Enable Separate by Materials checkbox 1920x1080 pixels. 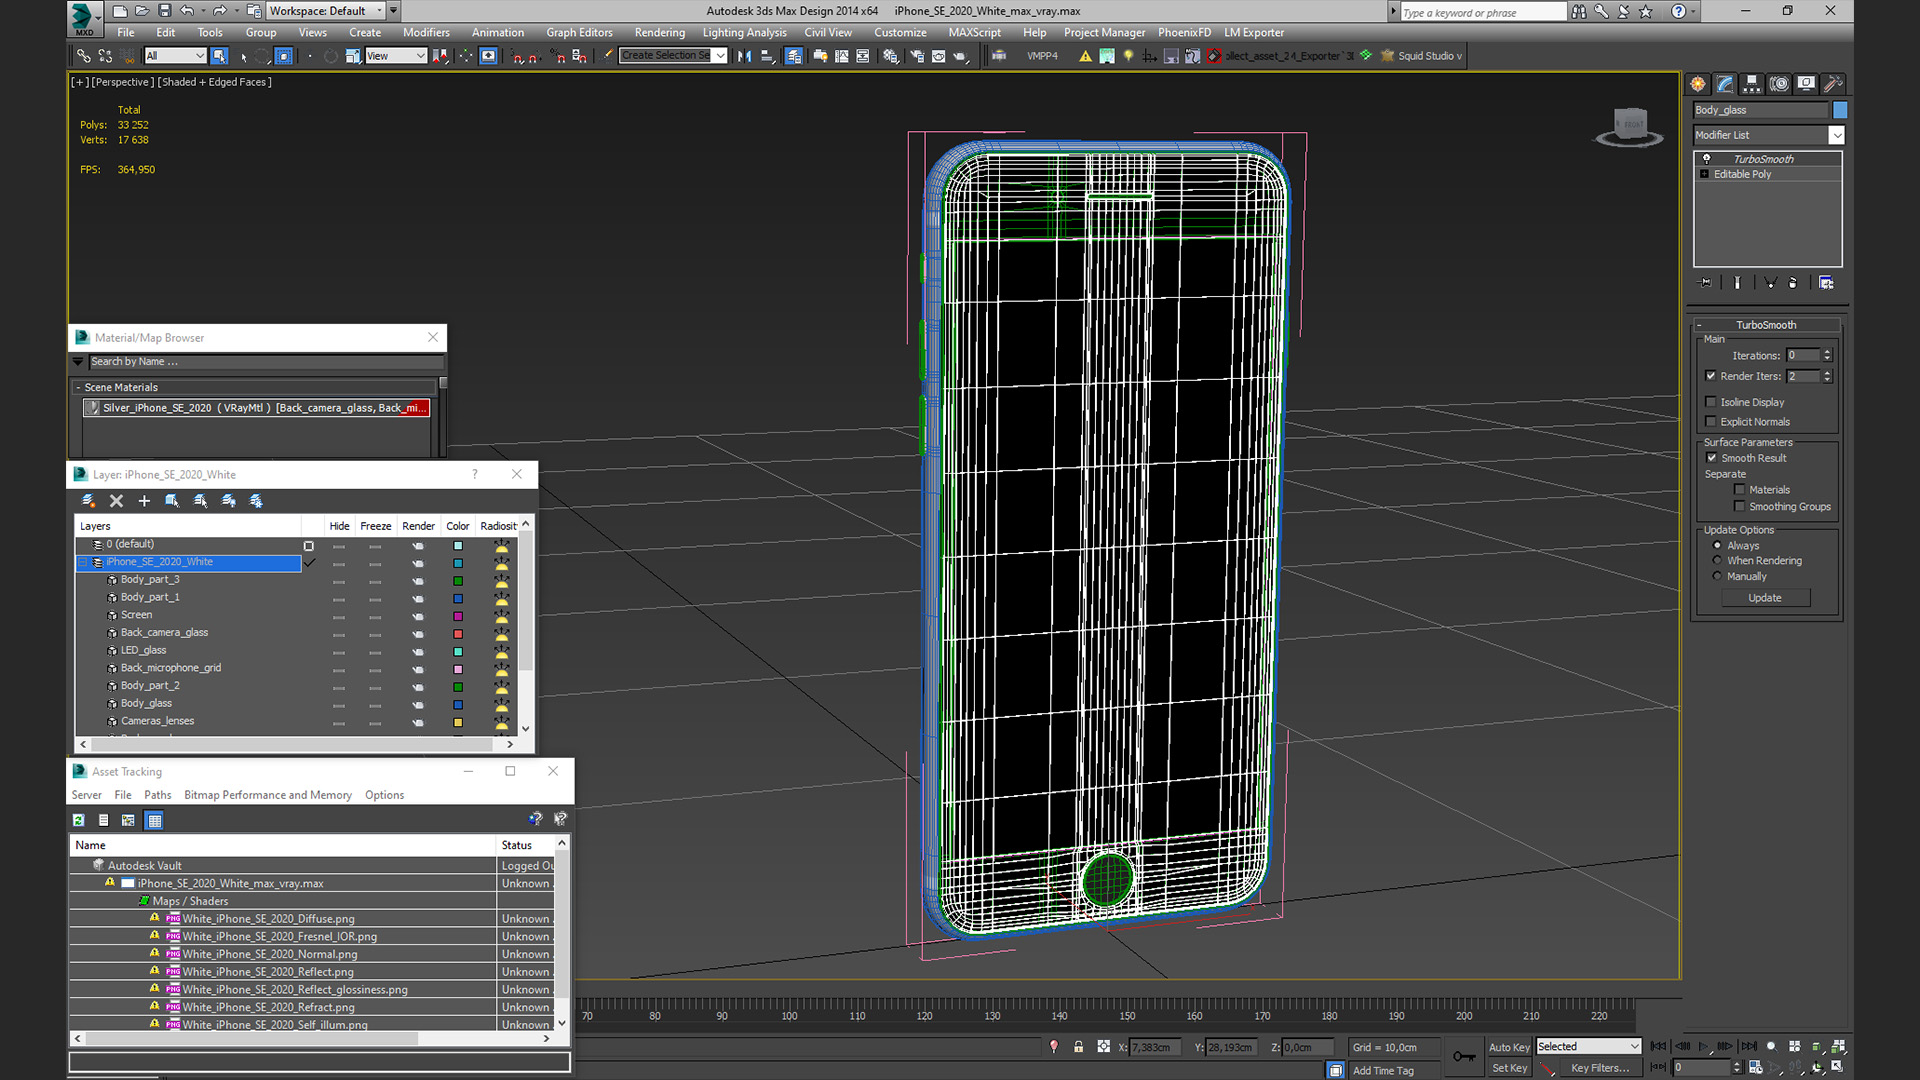click(1740, 490)
